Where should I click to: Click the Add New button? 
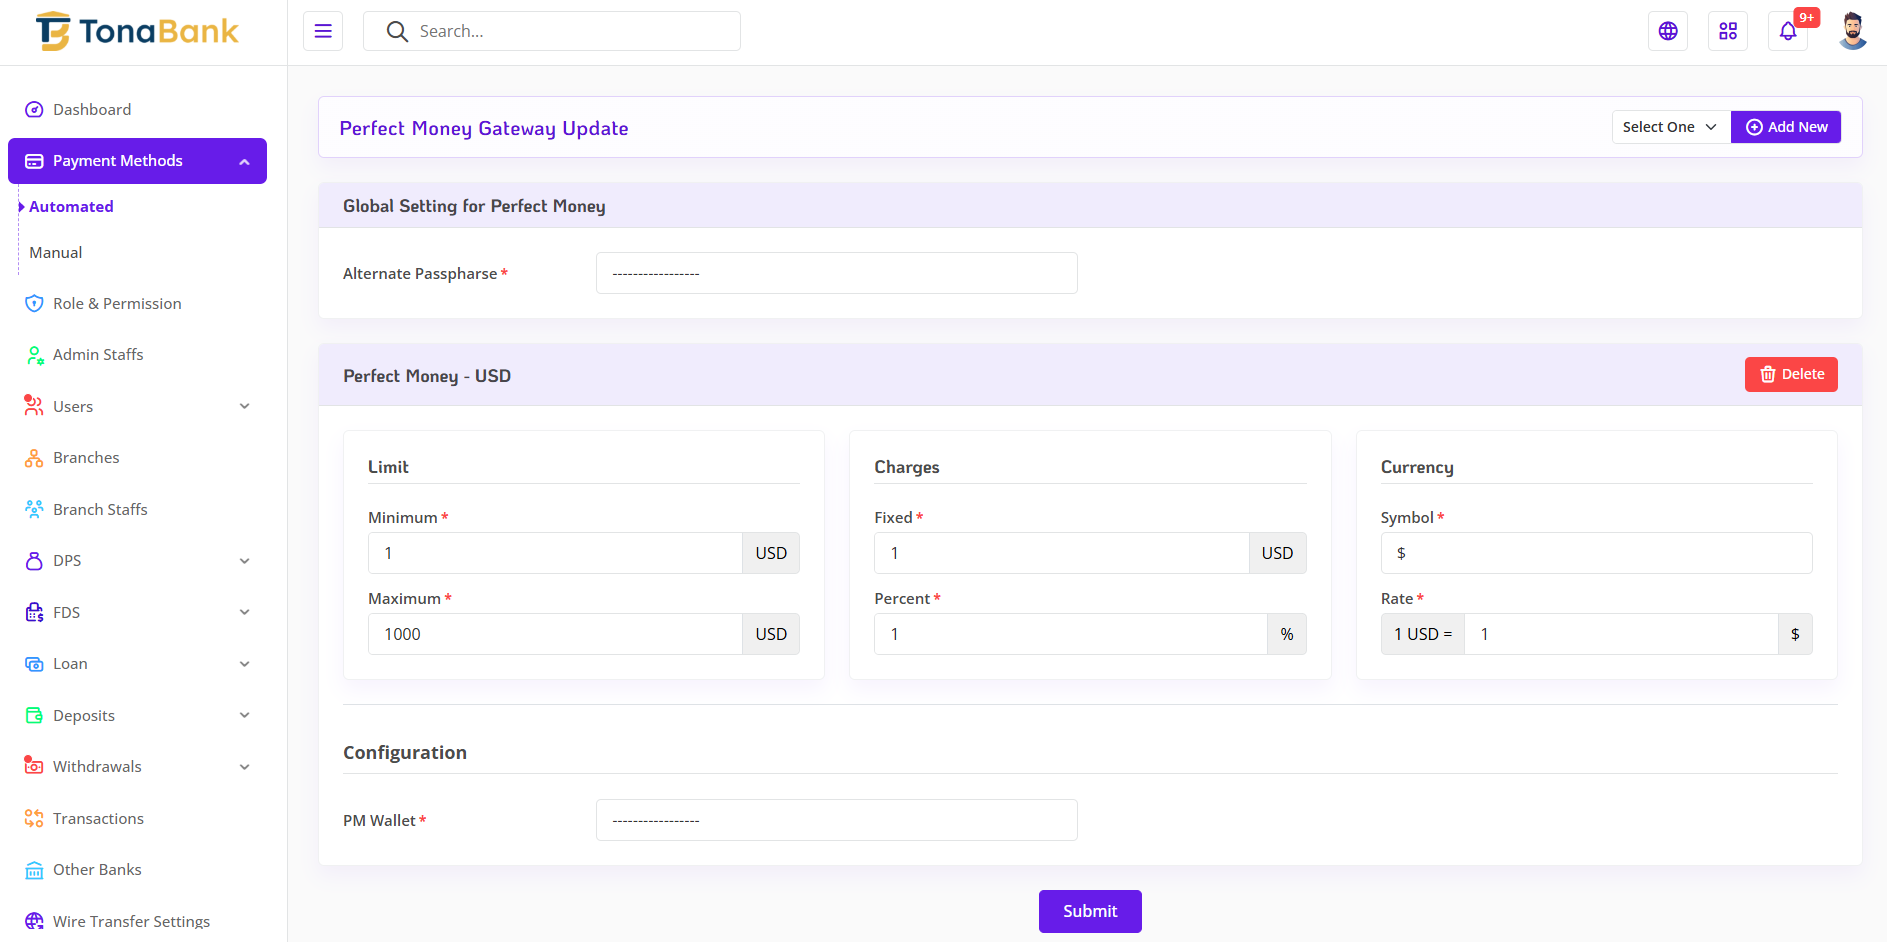pyautogui.click(x=1785, y=127)
